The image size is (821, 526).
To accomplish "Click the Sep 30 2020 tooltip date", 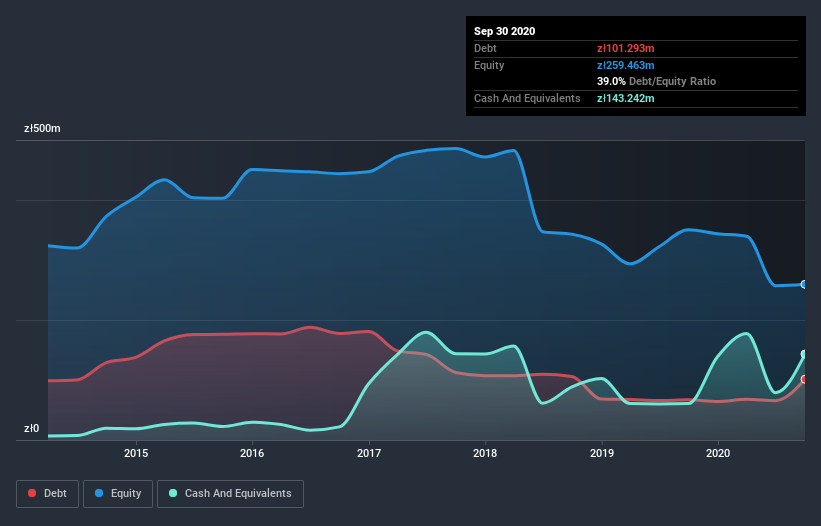I will (x=504, y=31).
